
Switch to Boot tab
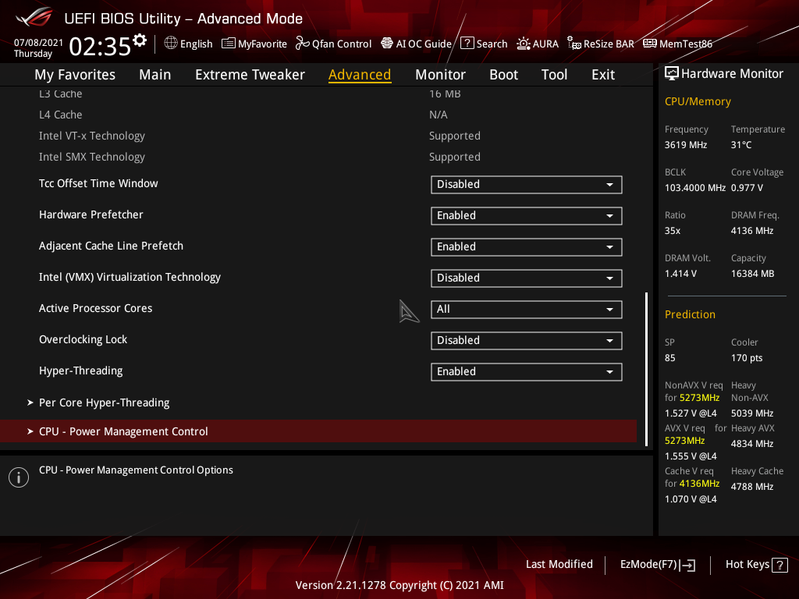pos(503,75)
